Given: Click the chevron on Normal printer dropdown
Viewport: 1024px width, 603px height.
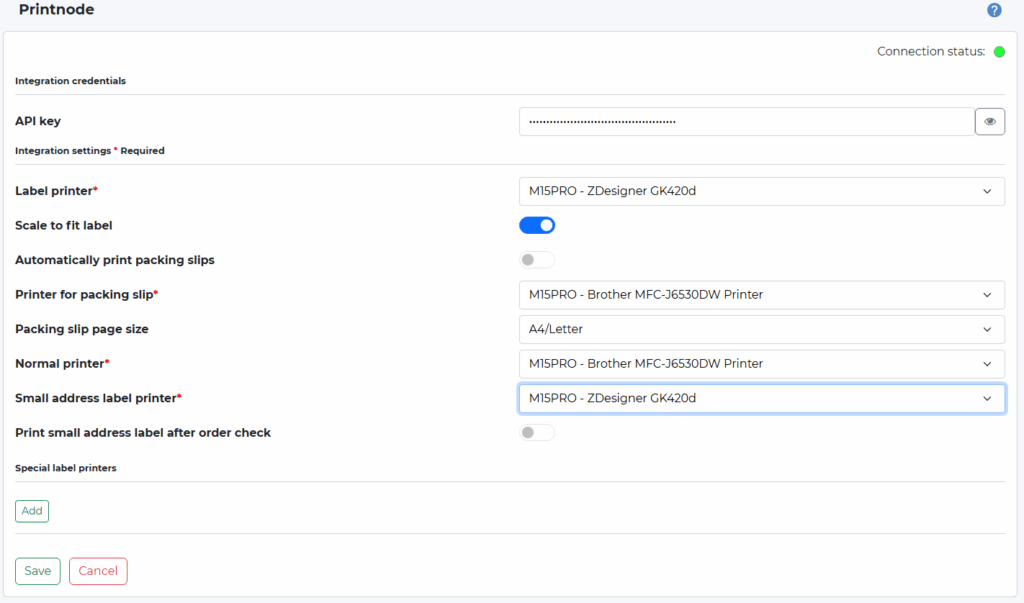Looking at the screenshot, I should click(985, 363).
